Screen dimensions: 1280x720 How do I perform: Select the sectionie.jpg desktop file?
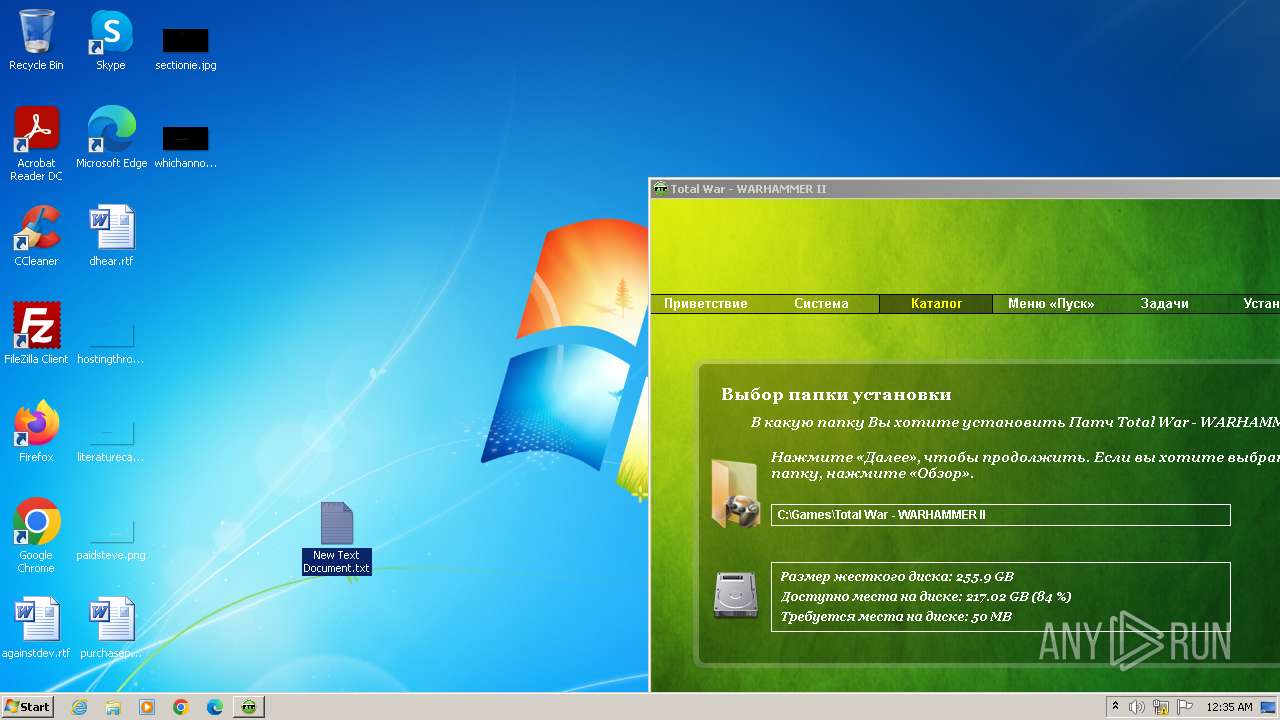coord(186,48)
